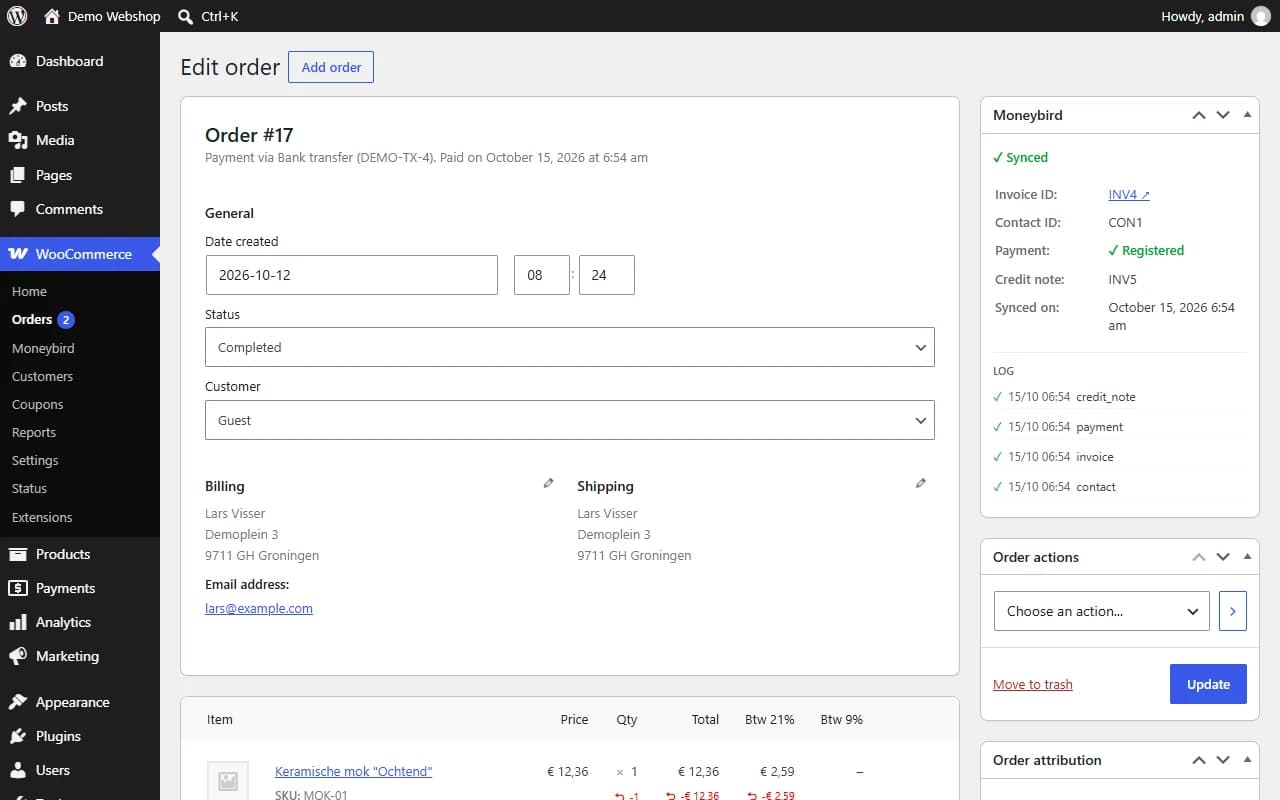Click the Move to trash link
The width and height of the screenshot is (1280, 800).
coord(1033,685)
